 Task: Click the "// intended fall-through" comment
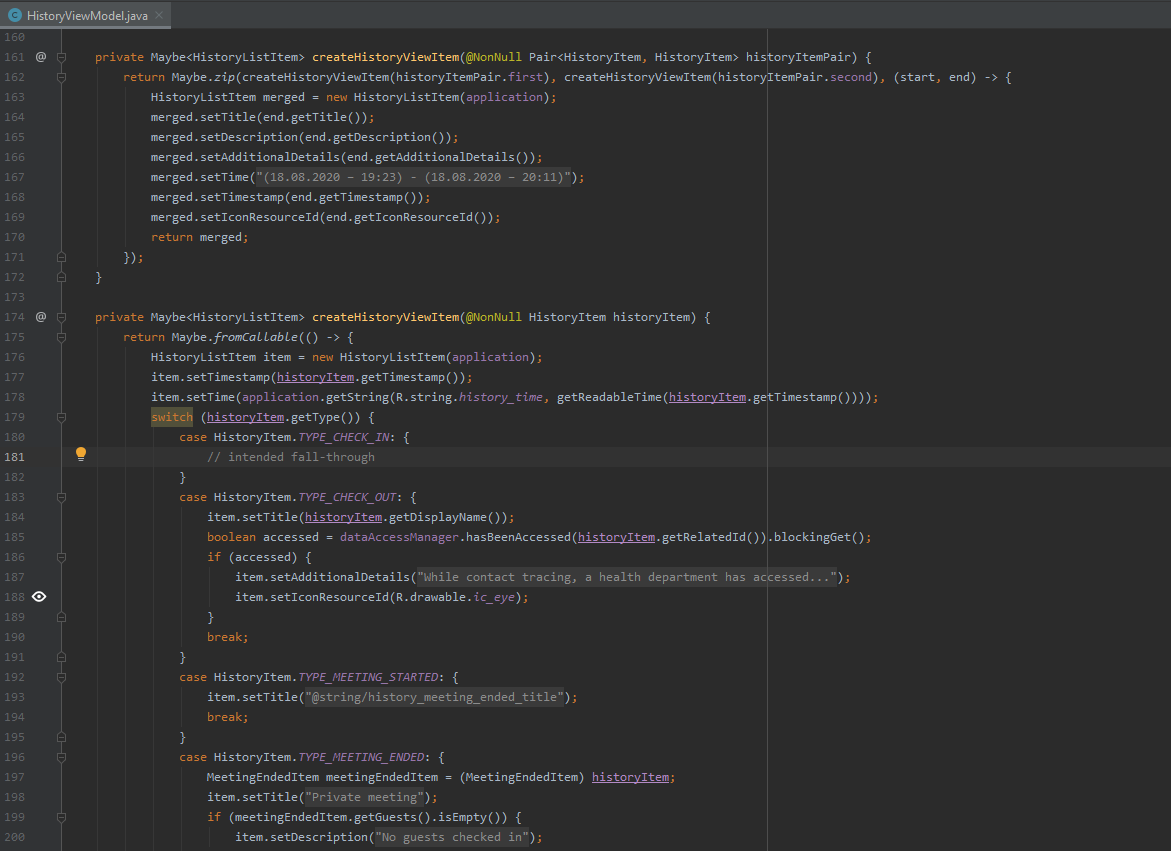click(291, 457)
